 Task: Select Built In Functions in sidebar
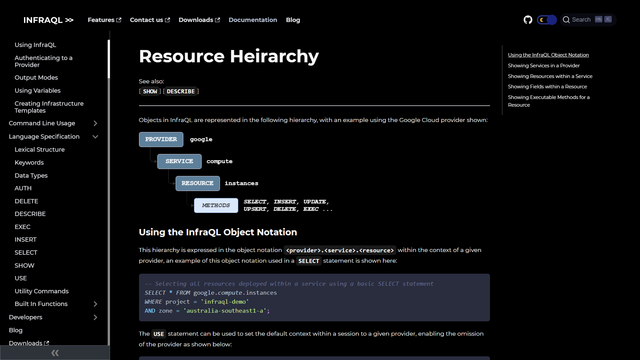pos(41,304)
